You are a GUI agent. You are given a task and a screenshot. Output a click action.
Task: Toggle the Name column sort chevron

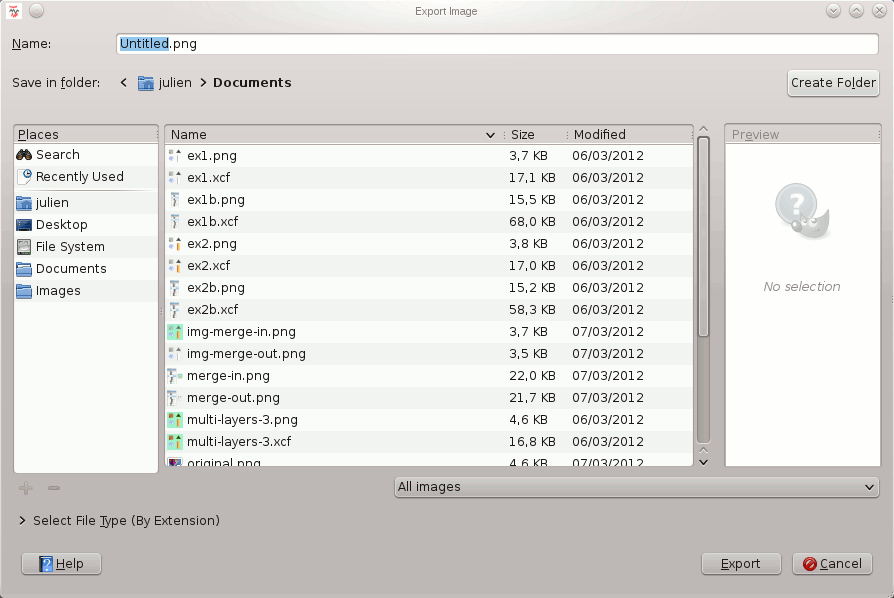[x=490, y=134]
